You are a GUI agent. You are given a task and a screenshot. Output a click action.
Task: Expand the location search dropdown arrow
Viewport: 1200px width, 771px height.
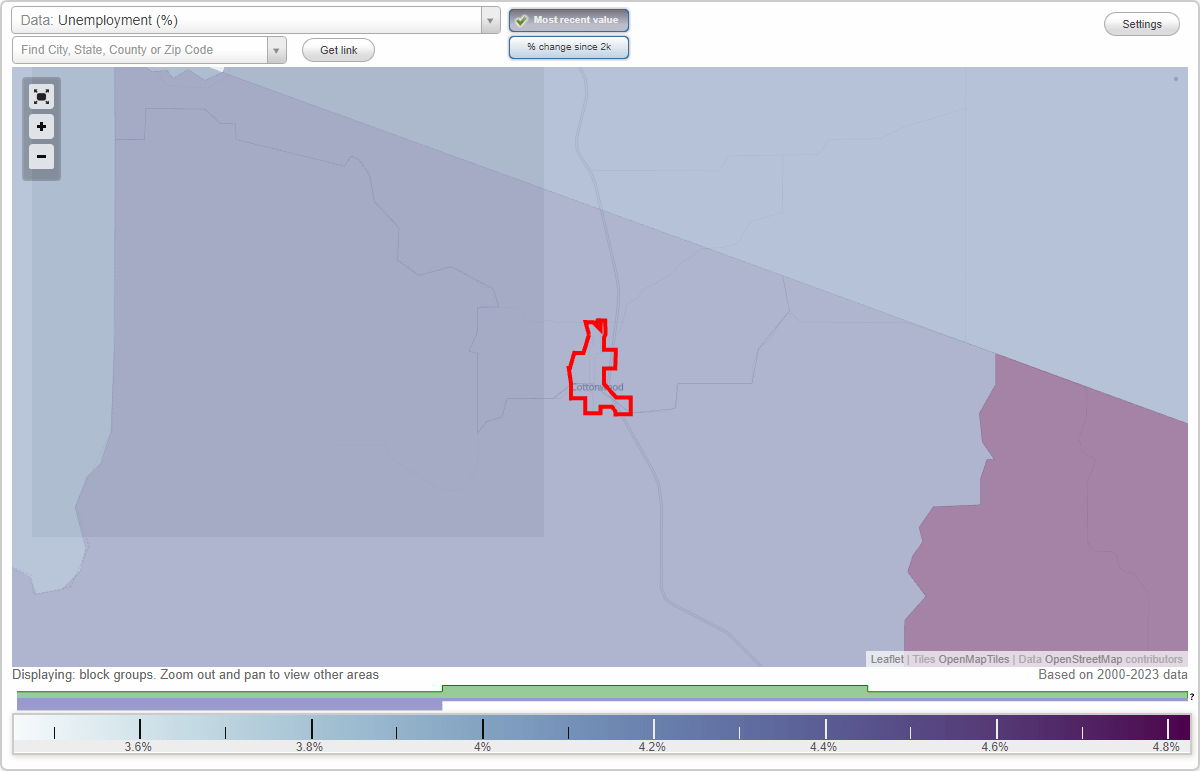click(x=276, y=50)
